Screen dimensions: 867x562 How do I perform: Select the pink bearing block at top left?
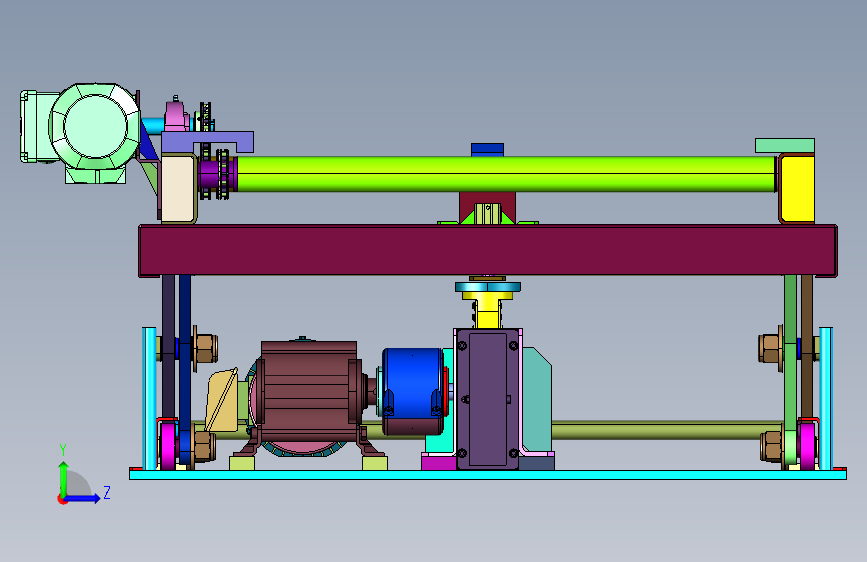175,116
